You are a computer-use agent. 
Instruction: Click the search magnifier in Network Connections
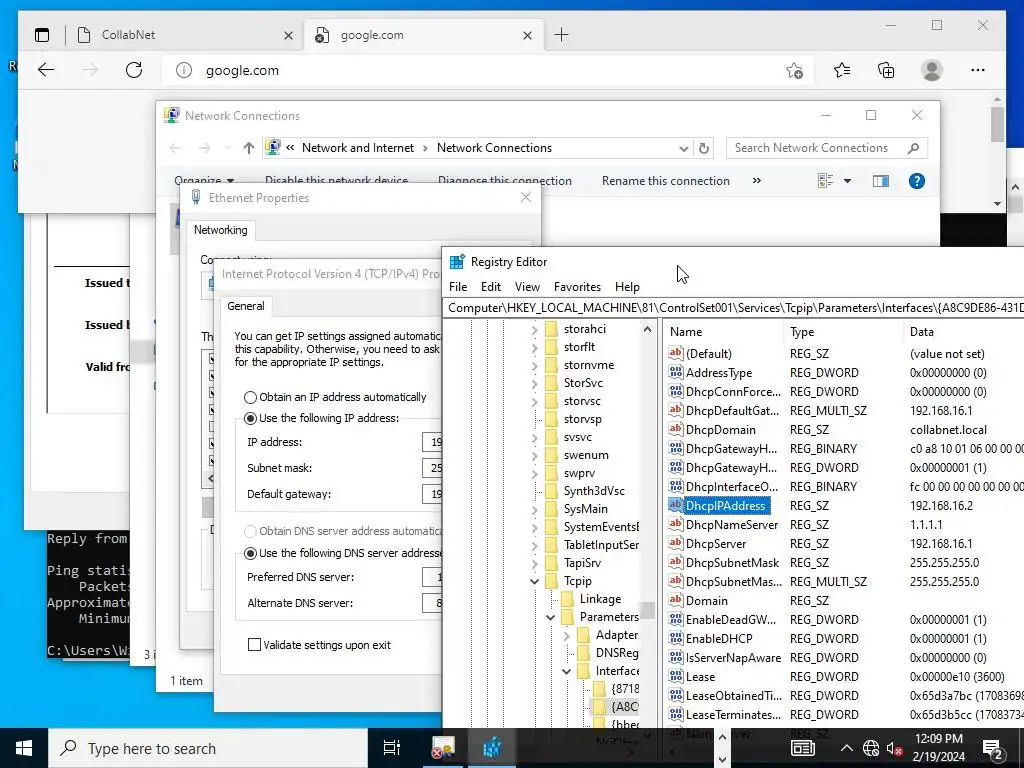click(x=914, y=148)
